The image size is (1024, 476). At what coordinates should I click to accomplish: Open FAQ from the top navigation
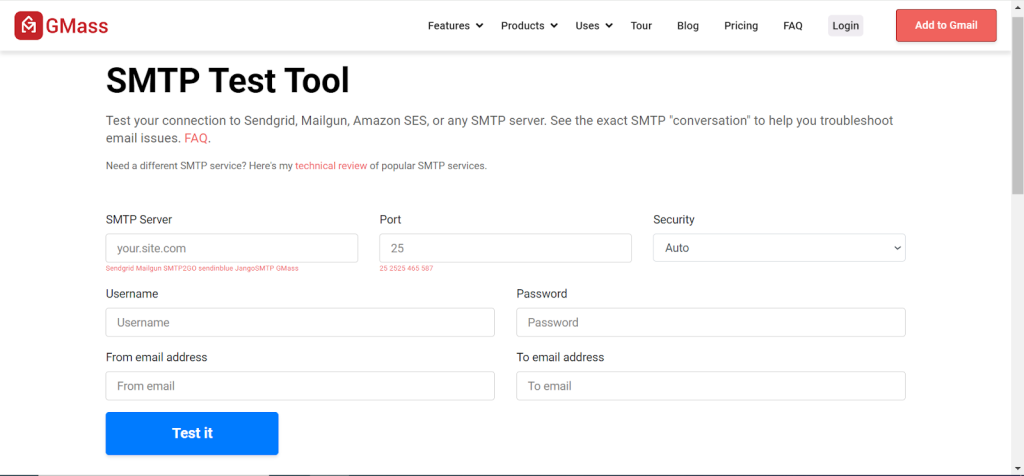[792, 26]
